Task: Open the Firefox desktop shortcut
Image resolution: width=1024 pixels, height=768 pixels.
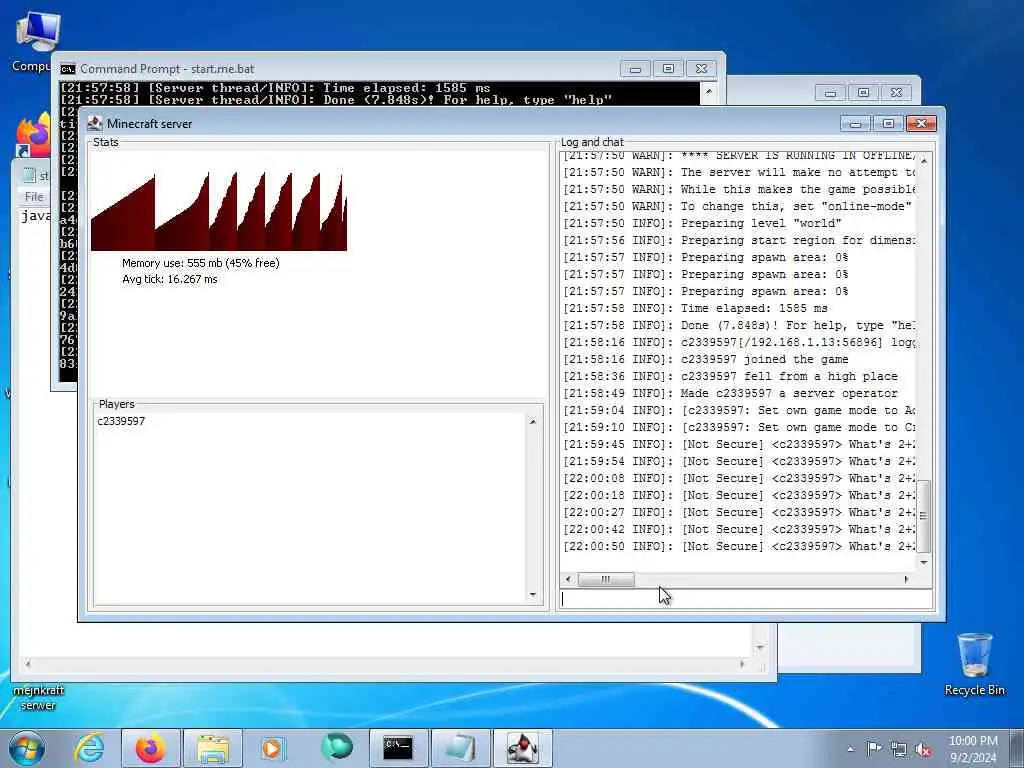Action: click(33, 135)
